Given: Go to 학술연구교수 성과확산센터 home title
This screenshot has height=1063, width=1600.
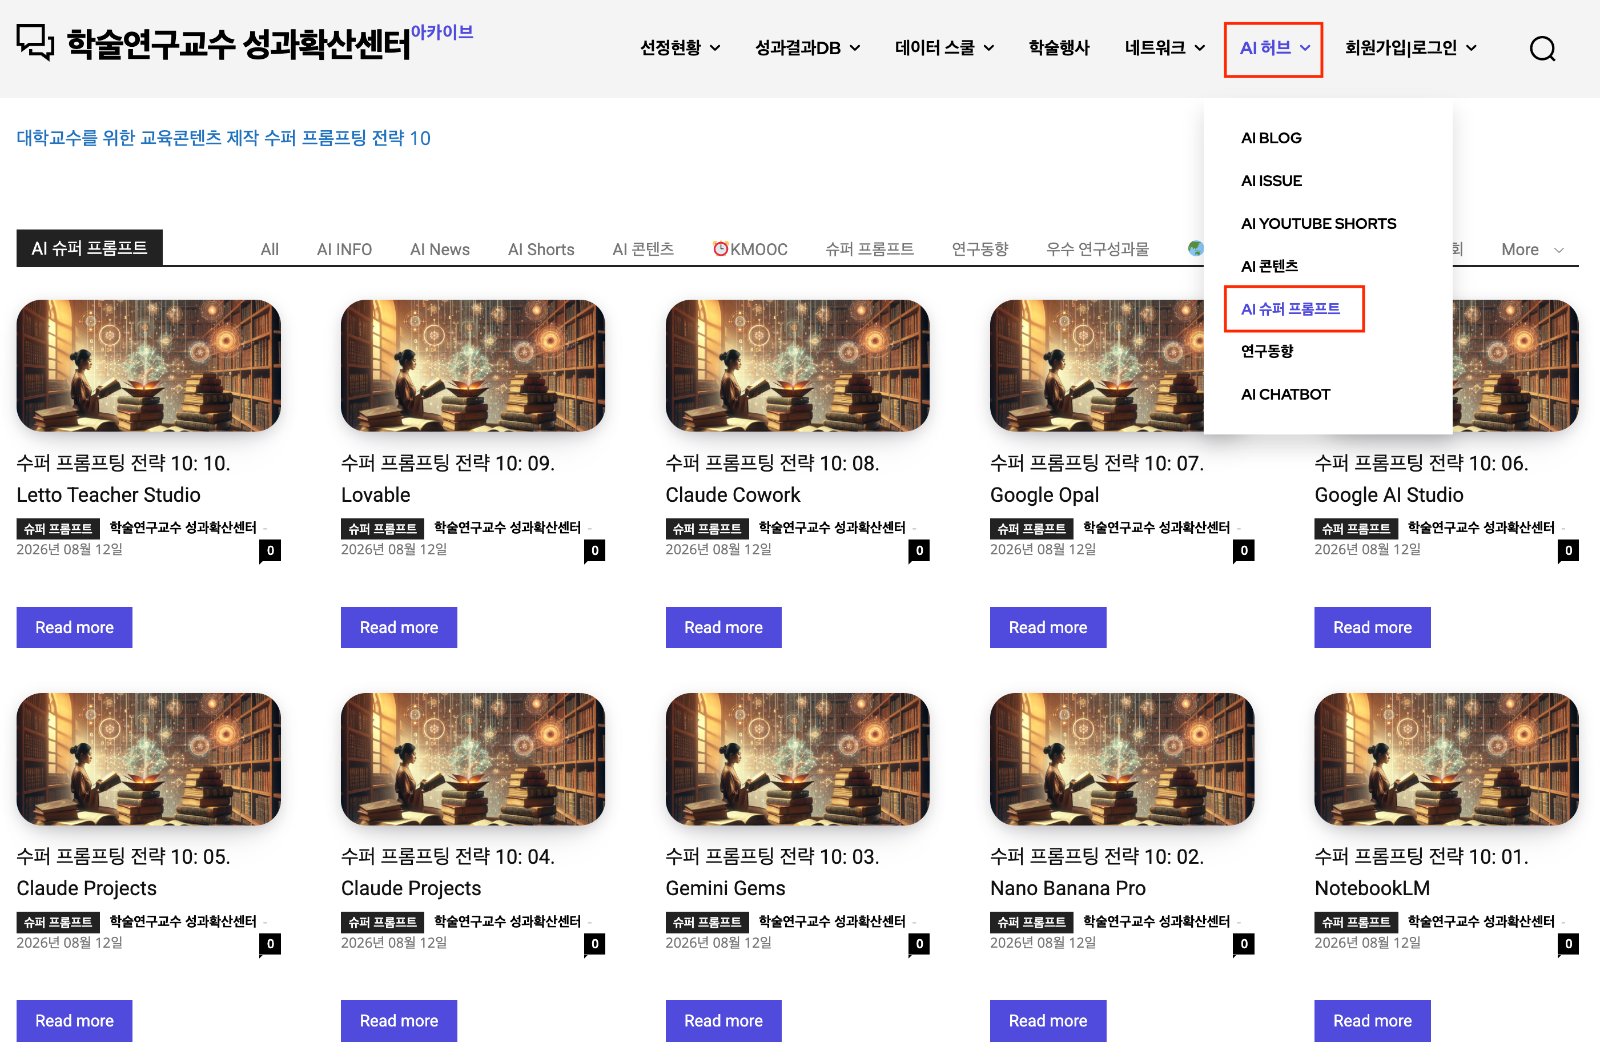Looking at the screenshot, I should tap(239, 45).
